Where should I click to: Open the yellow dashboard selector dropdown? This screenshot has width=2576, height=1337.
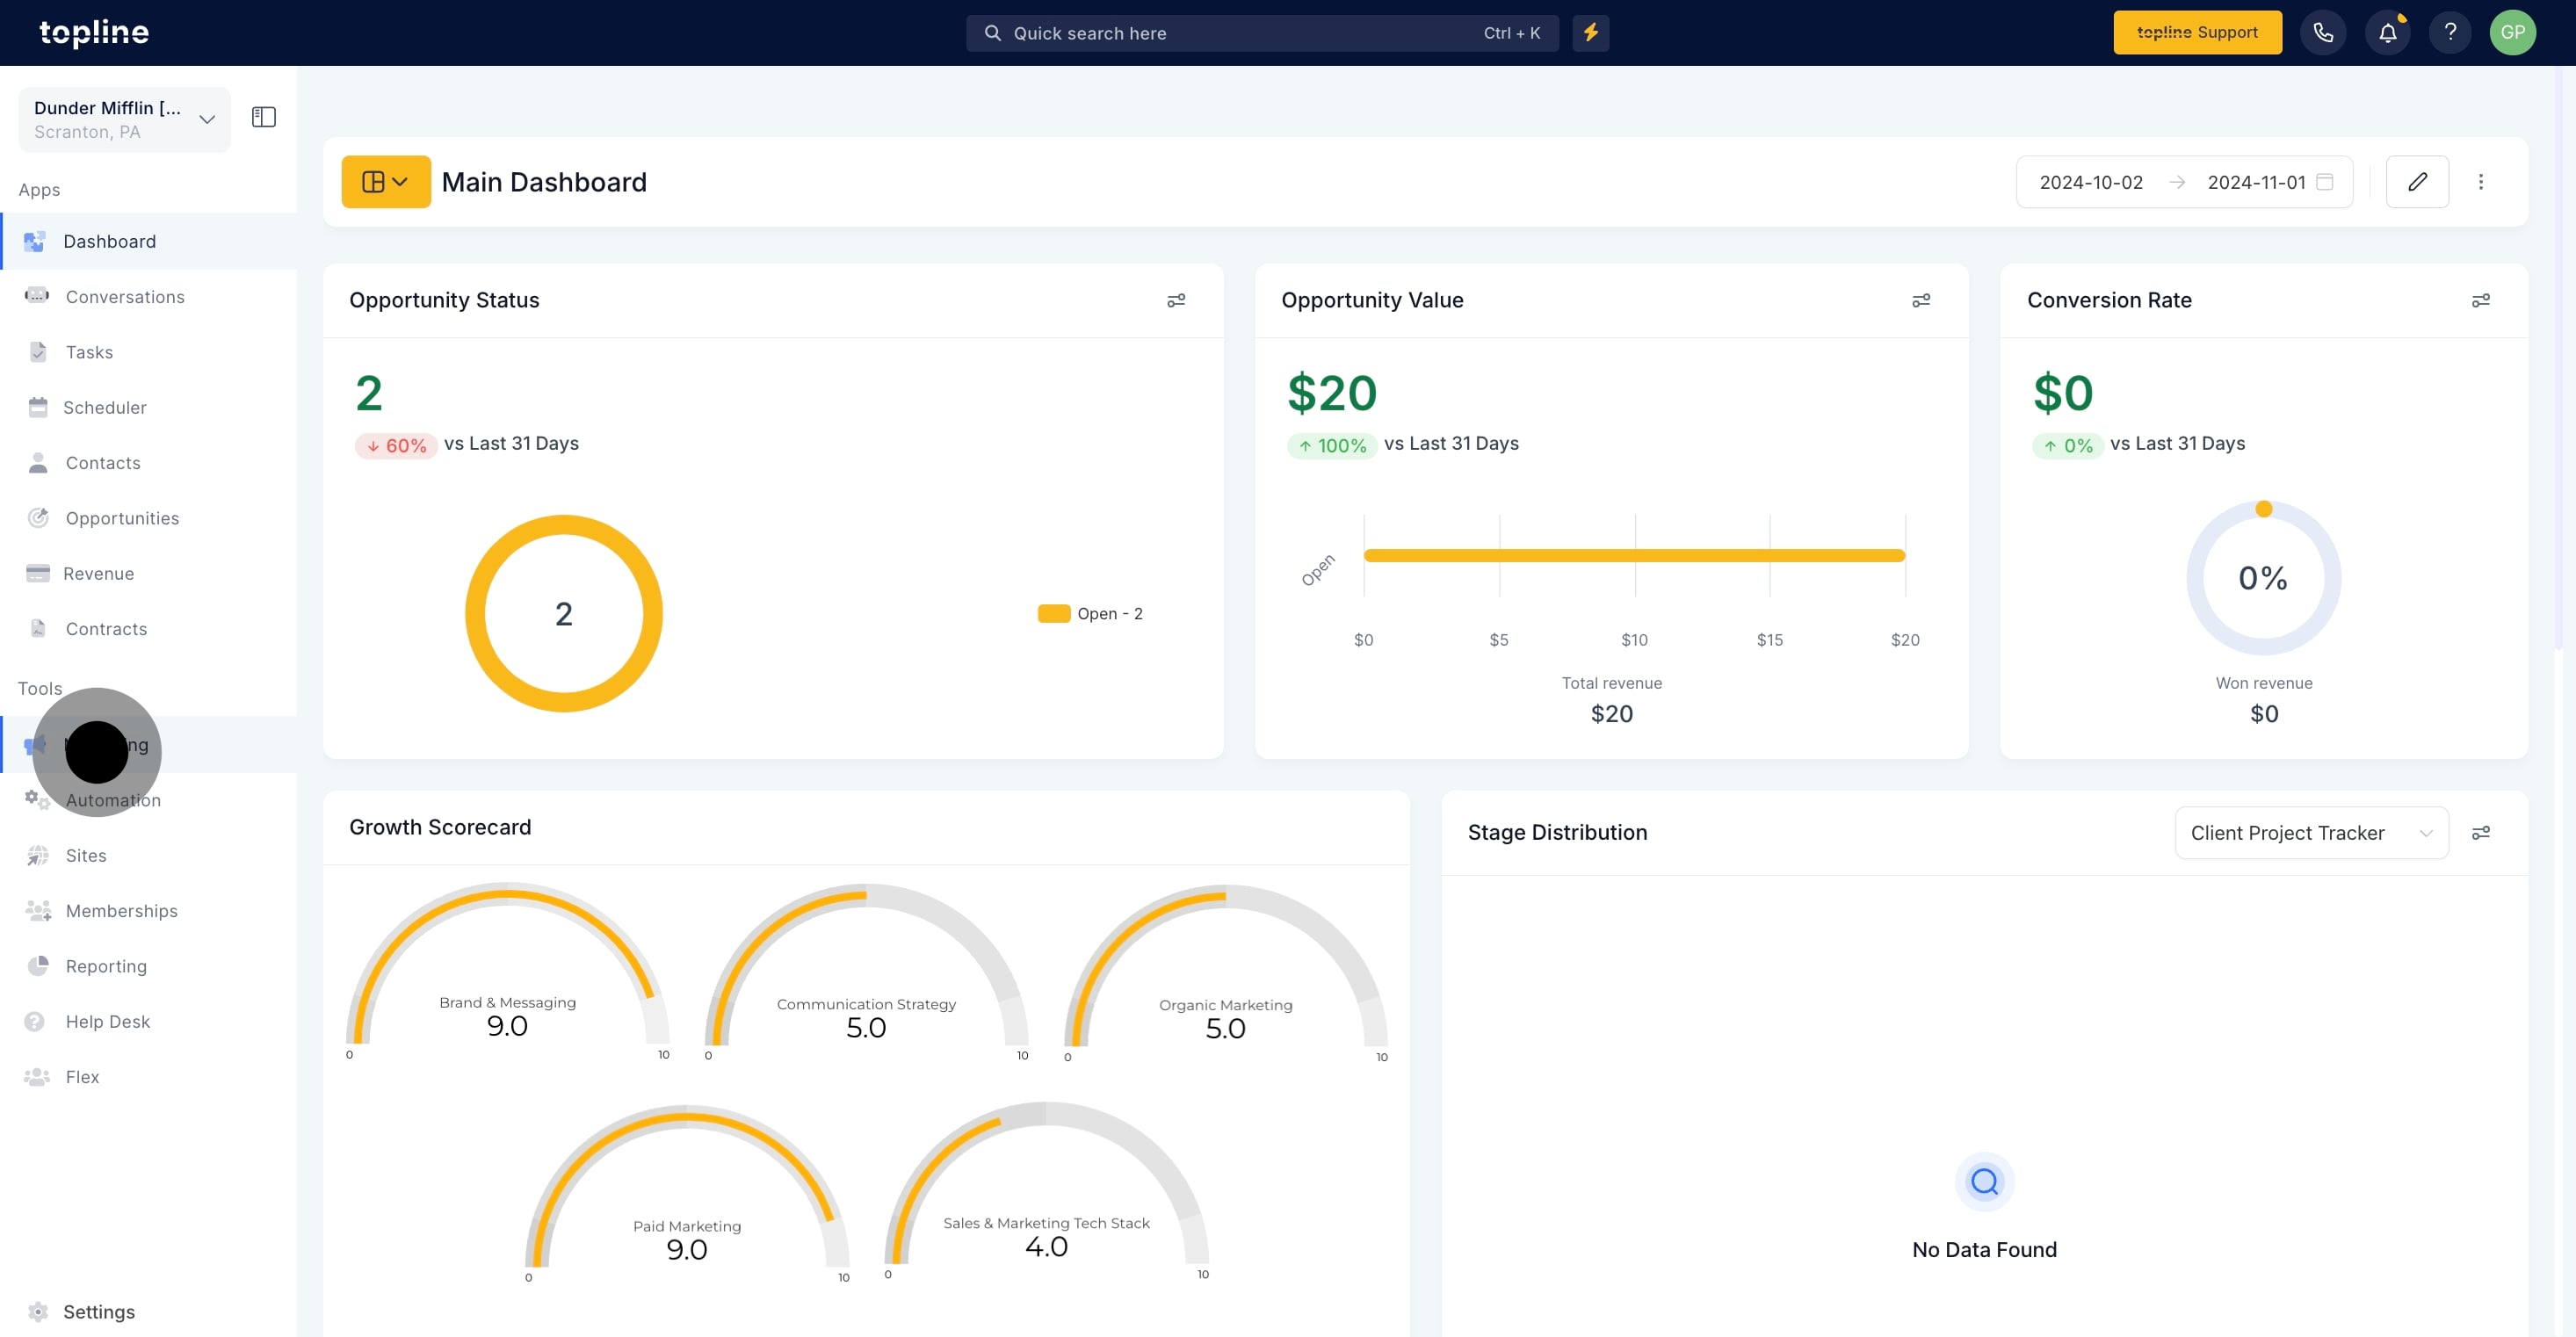(386, 182)
